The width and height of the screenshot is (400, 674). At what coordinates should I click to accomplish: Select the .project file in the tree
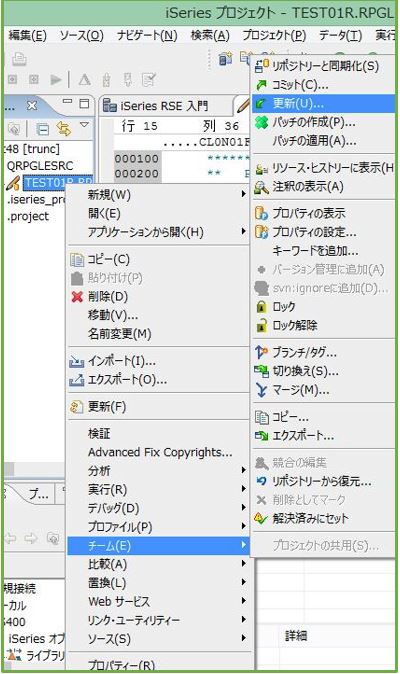[28, 216]
